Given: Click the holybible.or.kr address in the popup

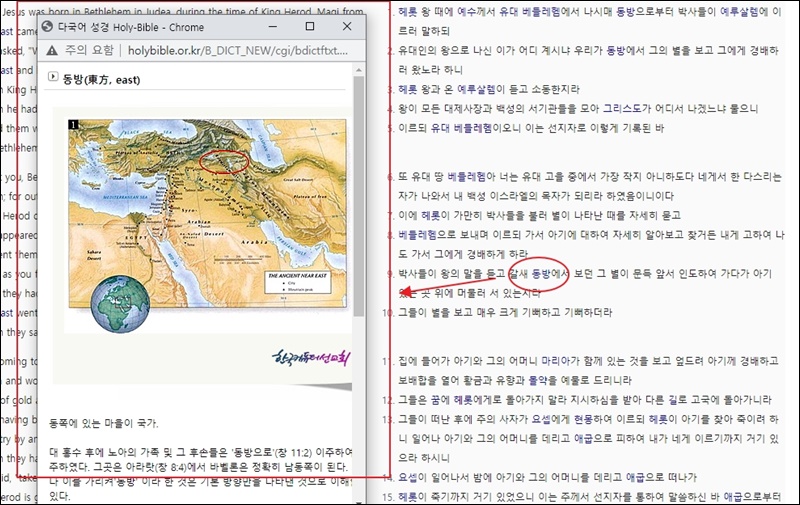Looking at the screenshot, I should click(x=238, y=50).
